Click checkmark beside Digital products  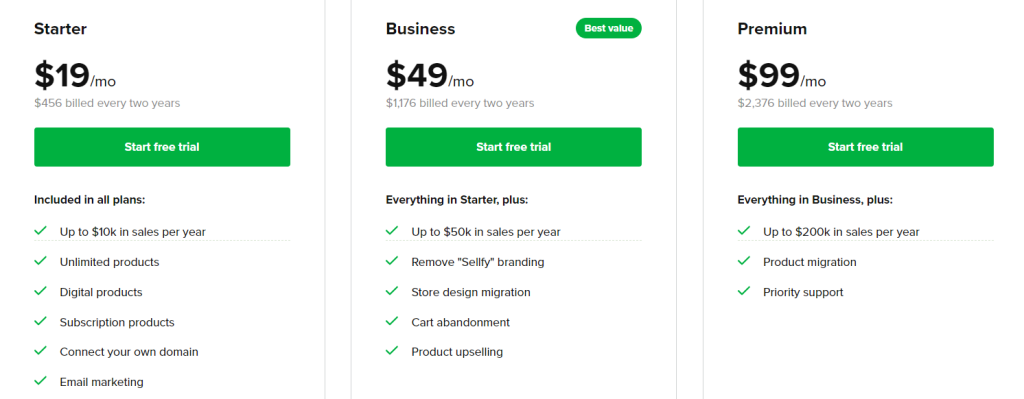point(40,291)
